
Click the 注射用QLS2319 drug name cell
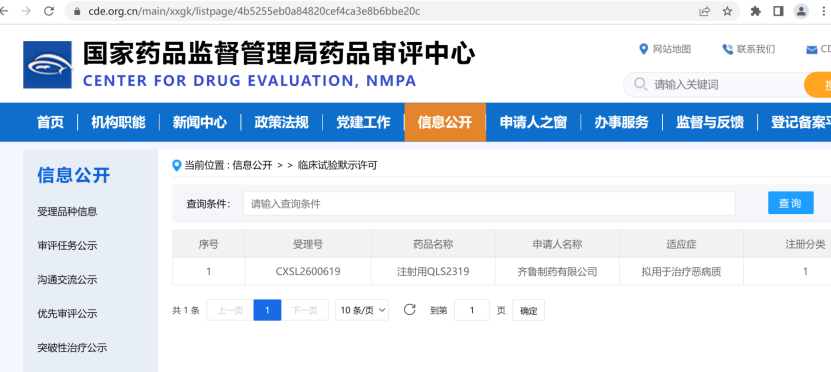click(x=433, y=272)
